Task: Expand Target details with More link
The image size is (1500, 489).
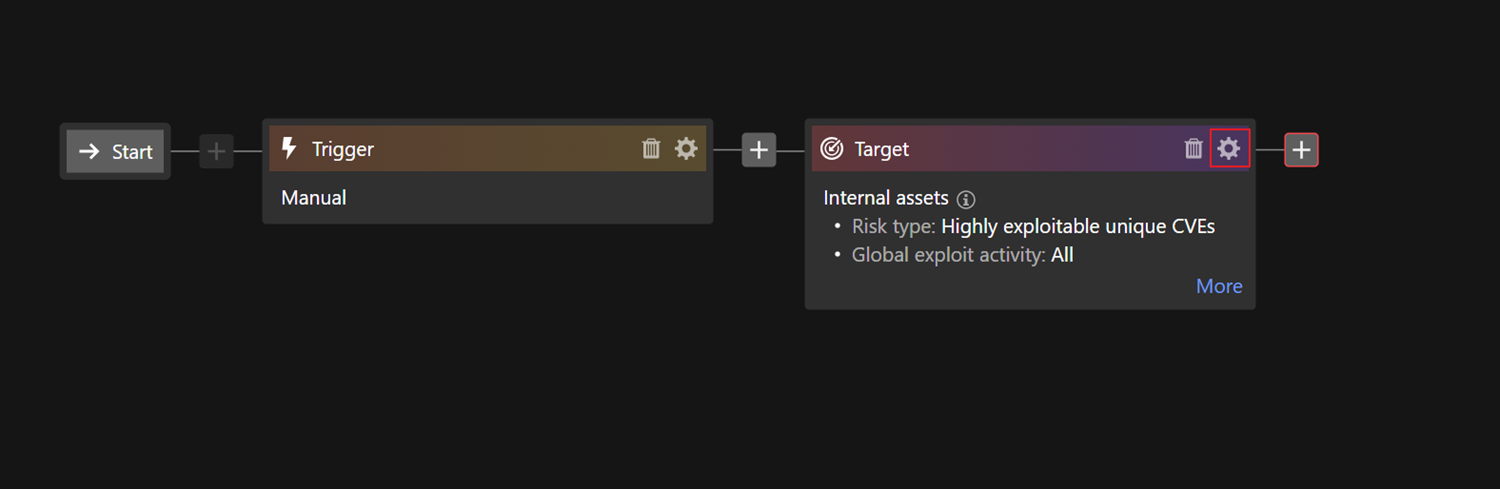Action: tap(1219, 286)
